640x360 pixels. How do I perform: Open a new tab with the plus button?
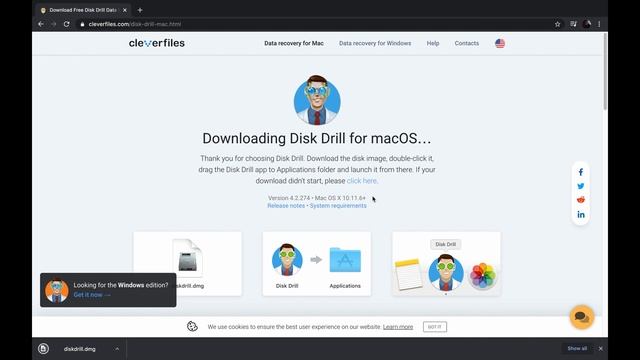point(140,10)
